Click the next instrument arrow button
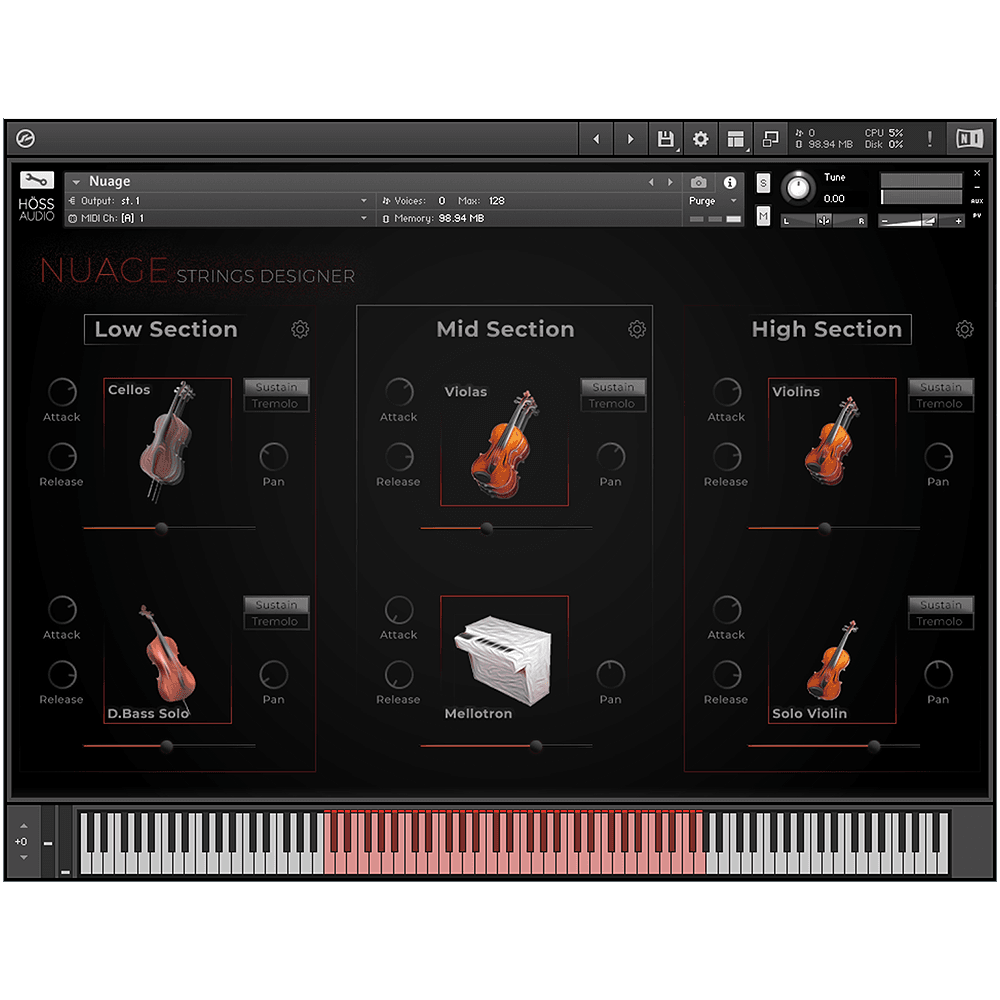Image resolution: width=1000 pixels, height=1000 pixels. pyautogui.click(x=670, y=181)
